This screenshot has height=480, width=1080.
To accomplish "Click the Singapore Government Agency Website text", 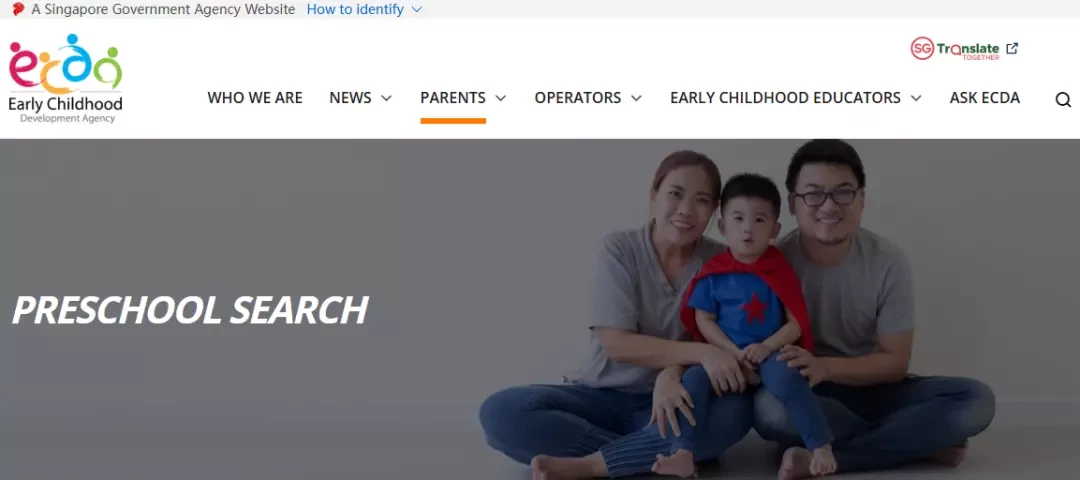I will tap(163, 10).
